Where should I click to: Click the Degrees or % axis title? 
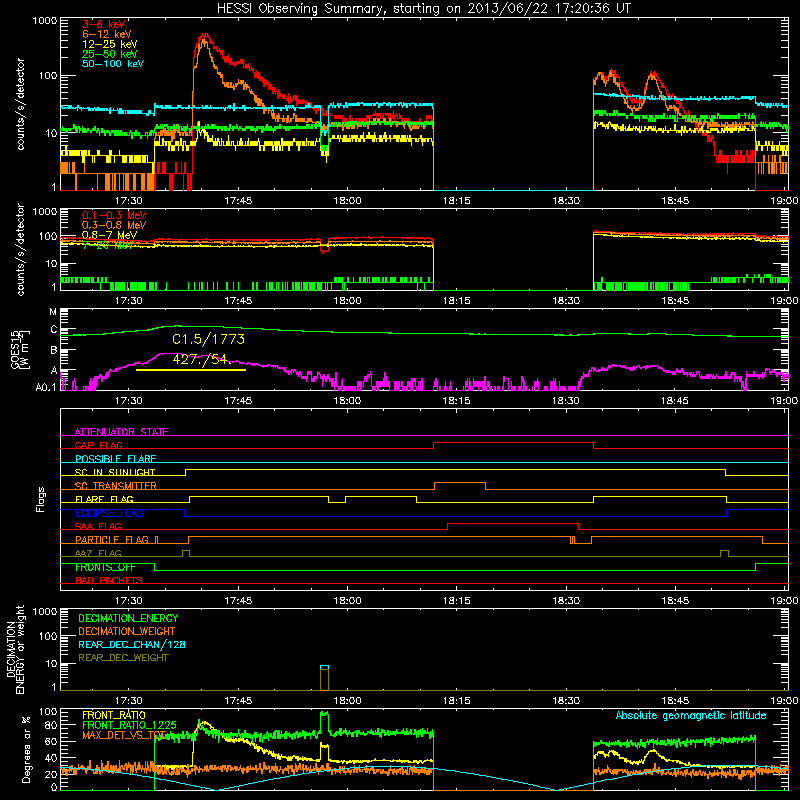tap(26, 749)
